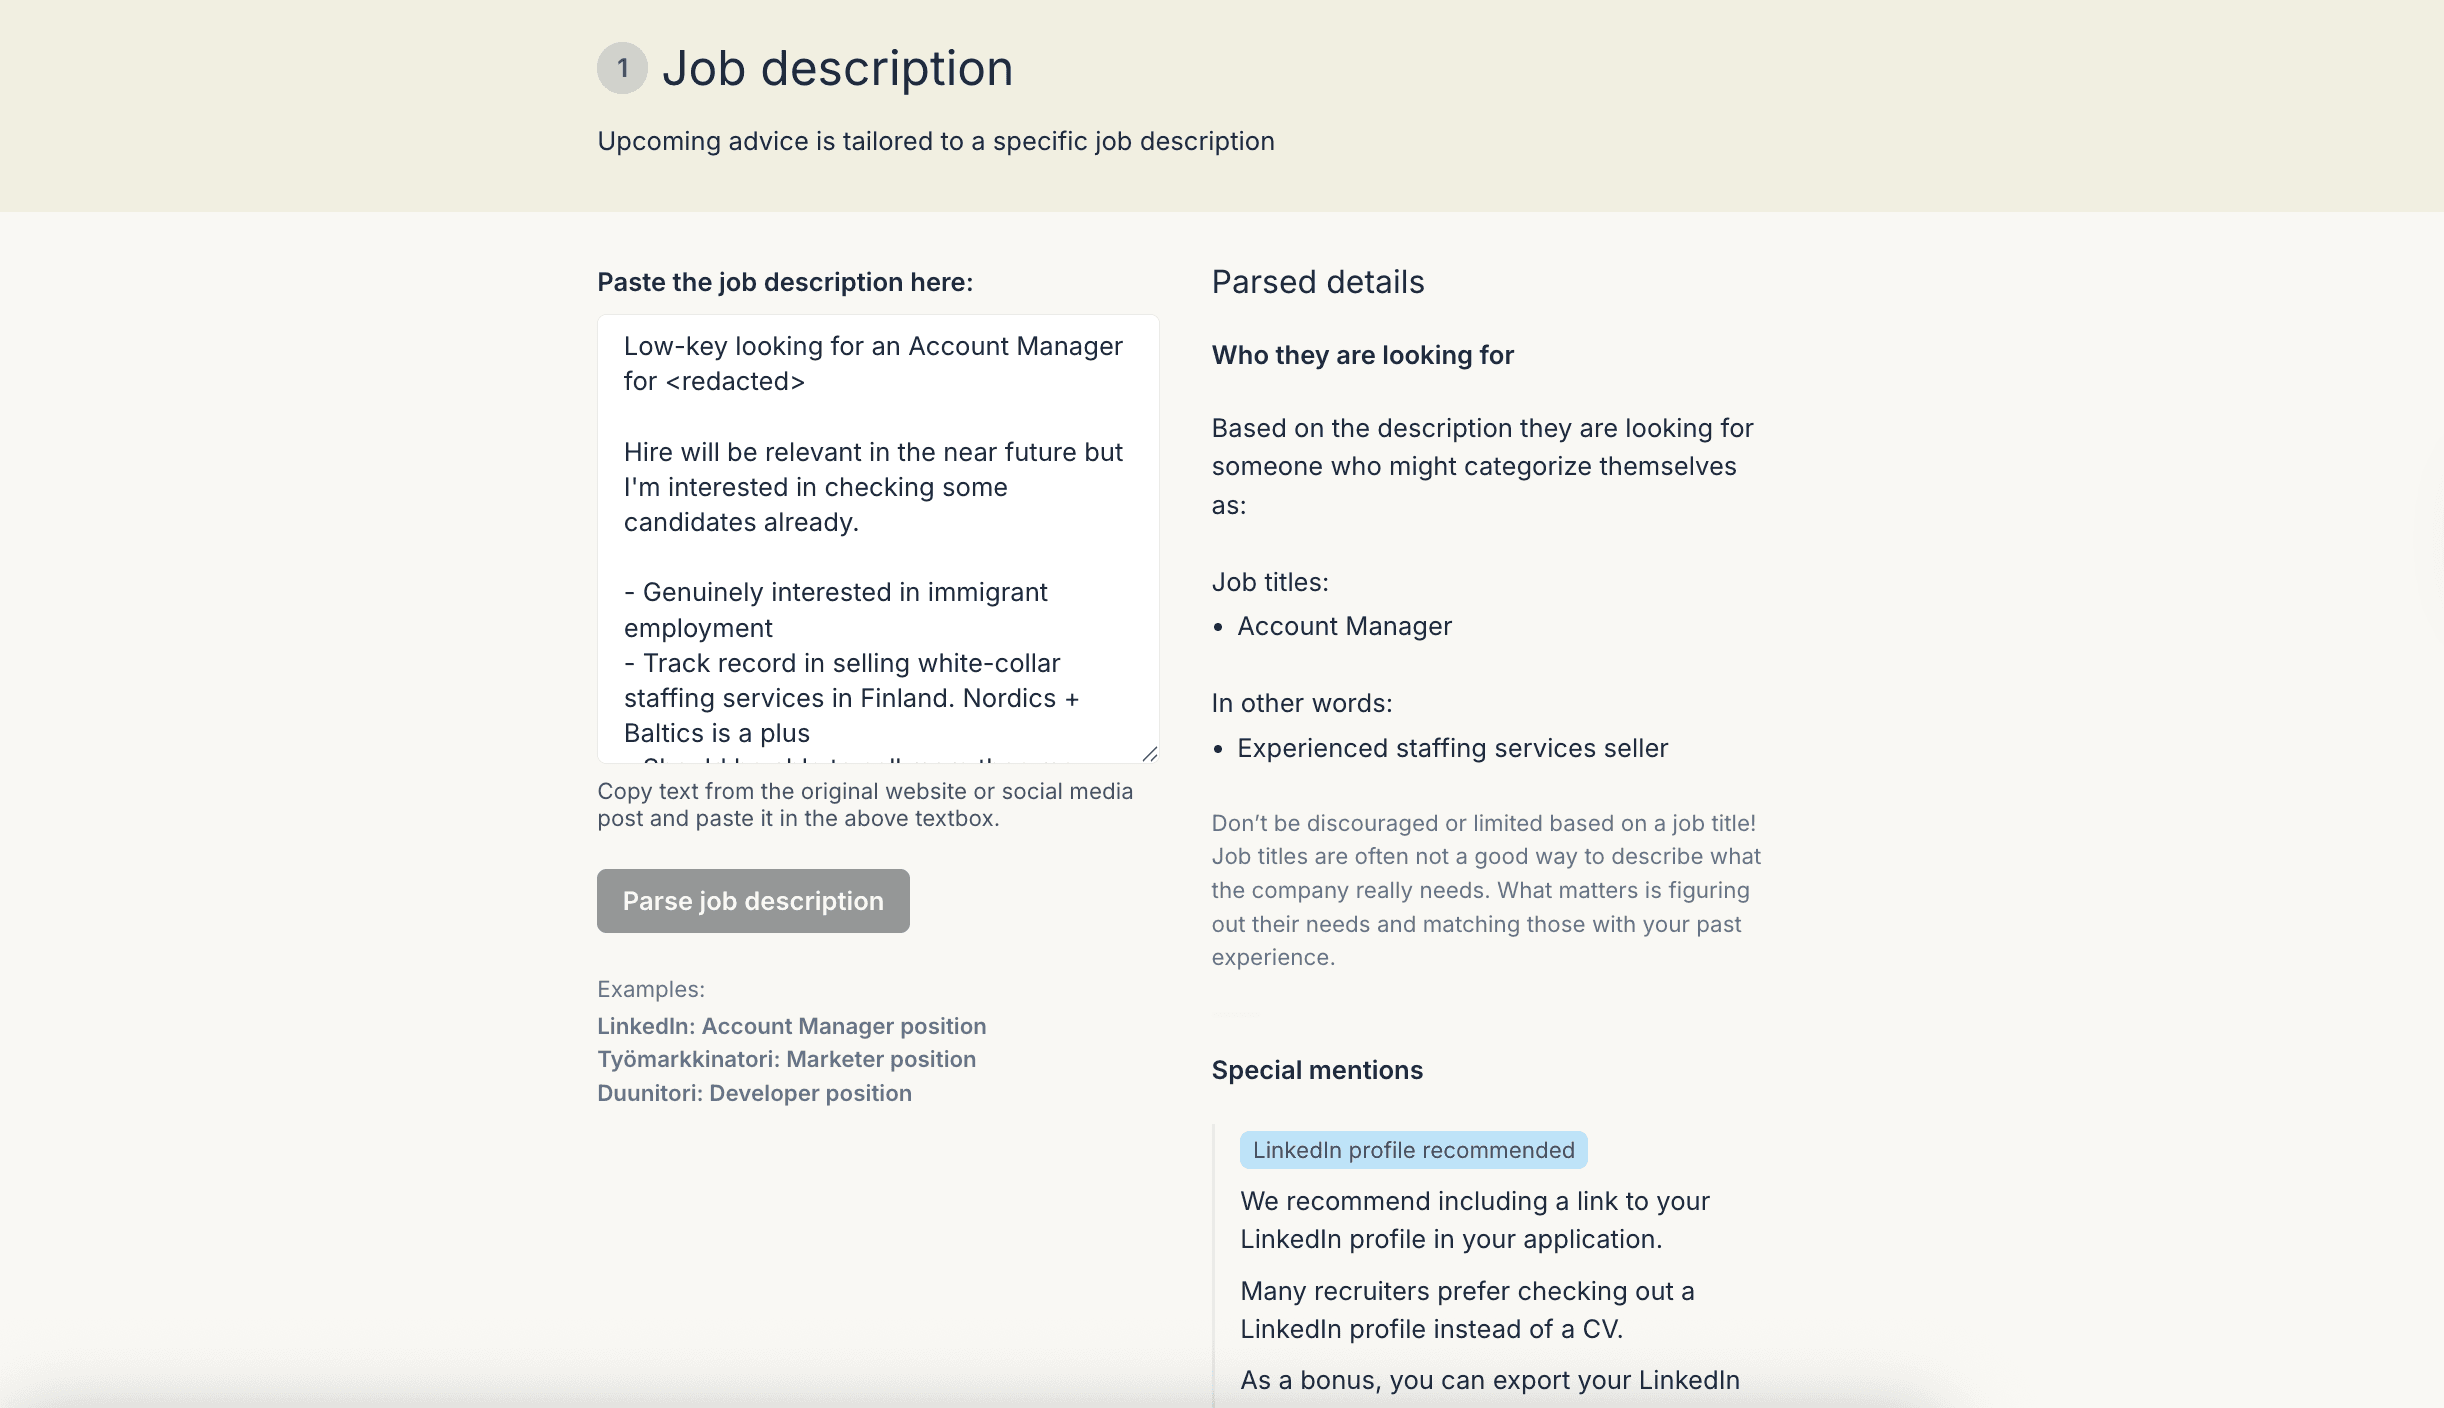2444x1408 pixels.
Task: Click the textarea resize handle
Action: 1150,755
